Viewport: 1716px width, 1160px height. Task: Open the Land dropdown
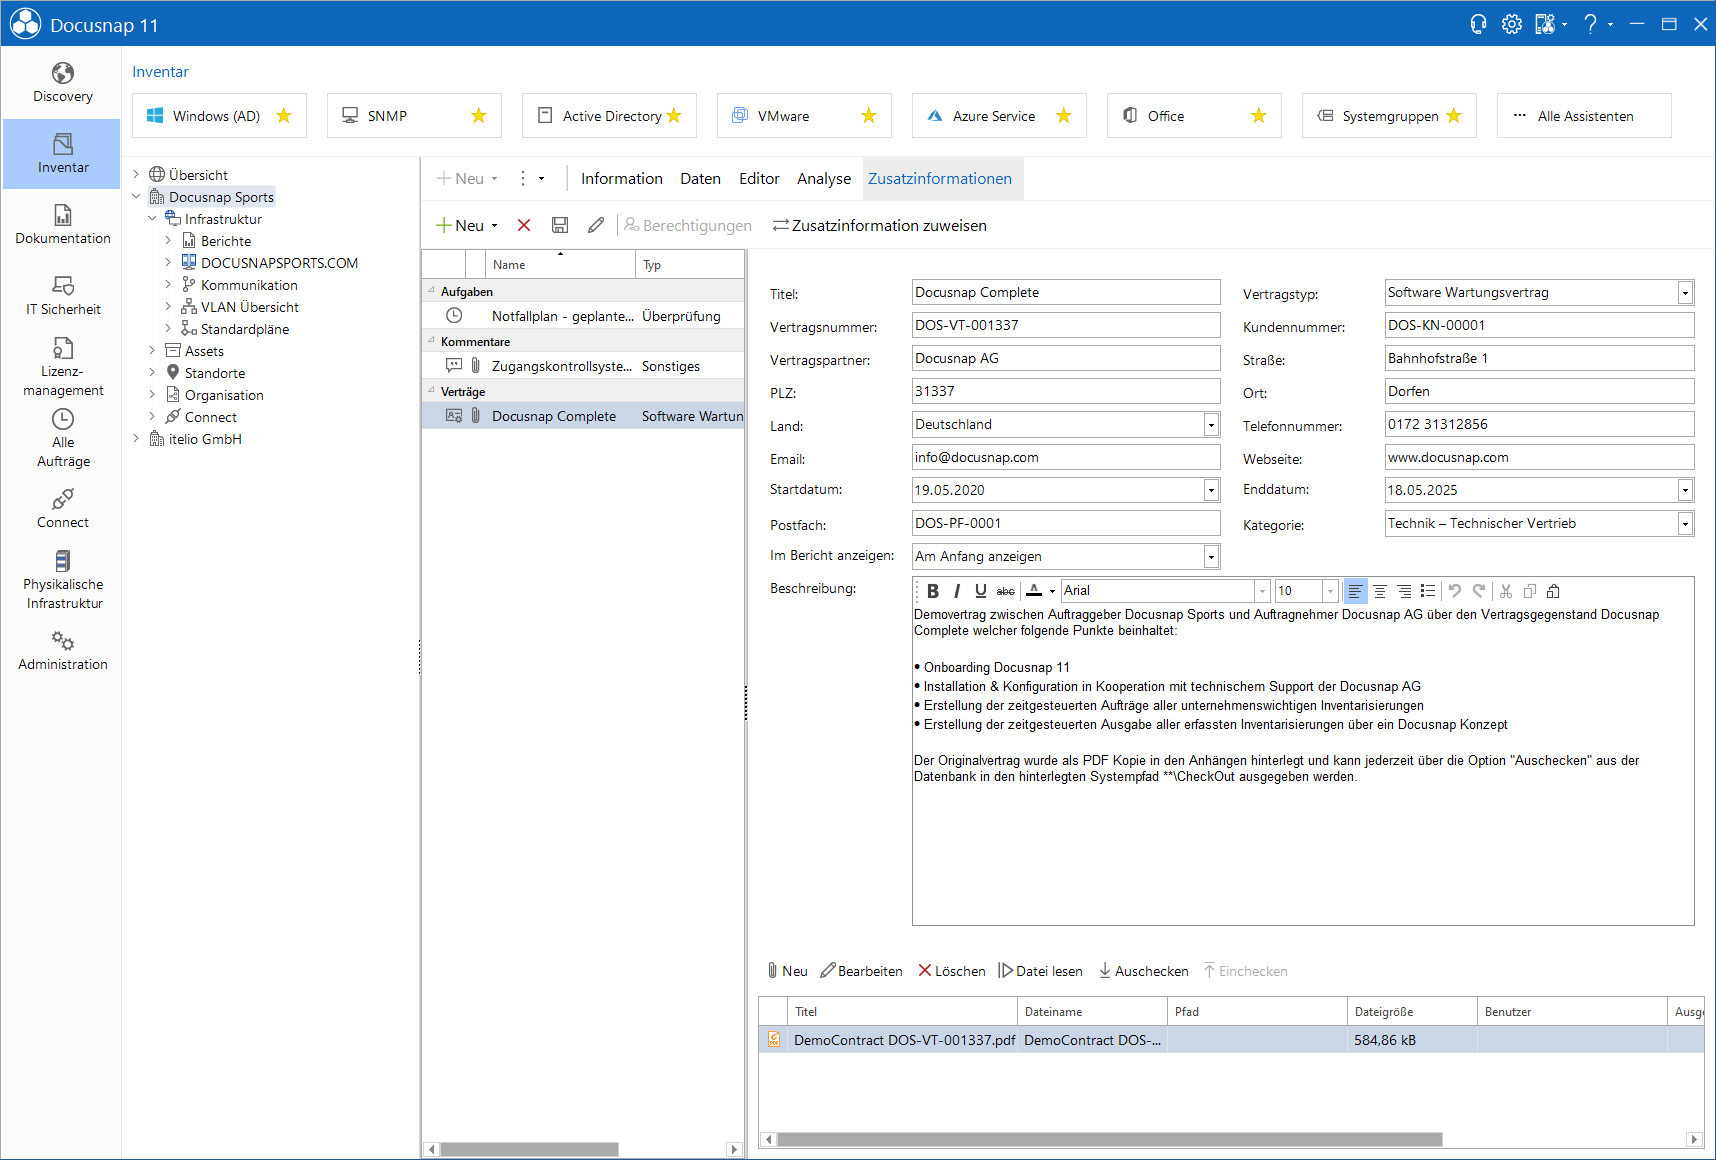(x=1211, y=425)
